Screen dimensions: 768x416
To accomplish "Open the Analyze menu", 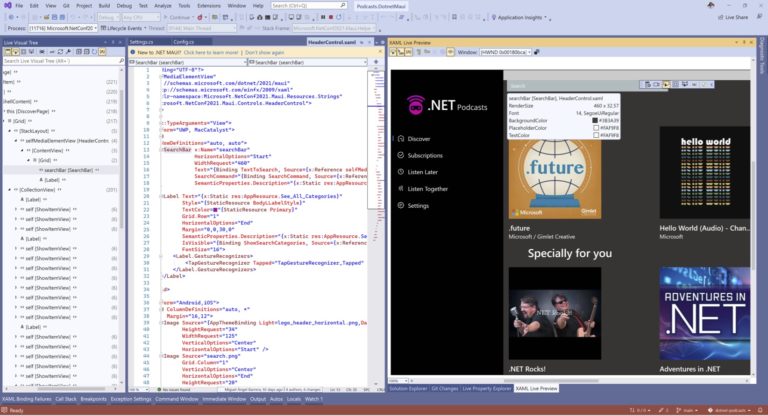I will click(x=163, y=6).
